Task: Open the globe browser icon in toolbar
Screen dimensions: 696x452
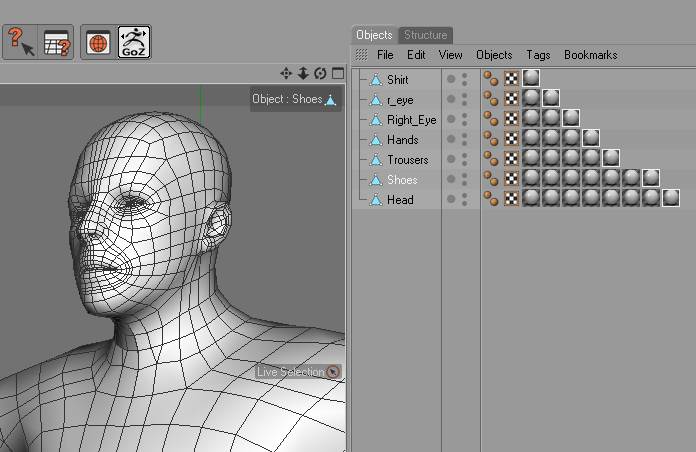Action: pyautogui.click(x=98, y=41)
